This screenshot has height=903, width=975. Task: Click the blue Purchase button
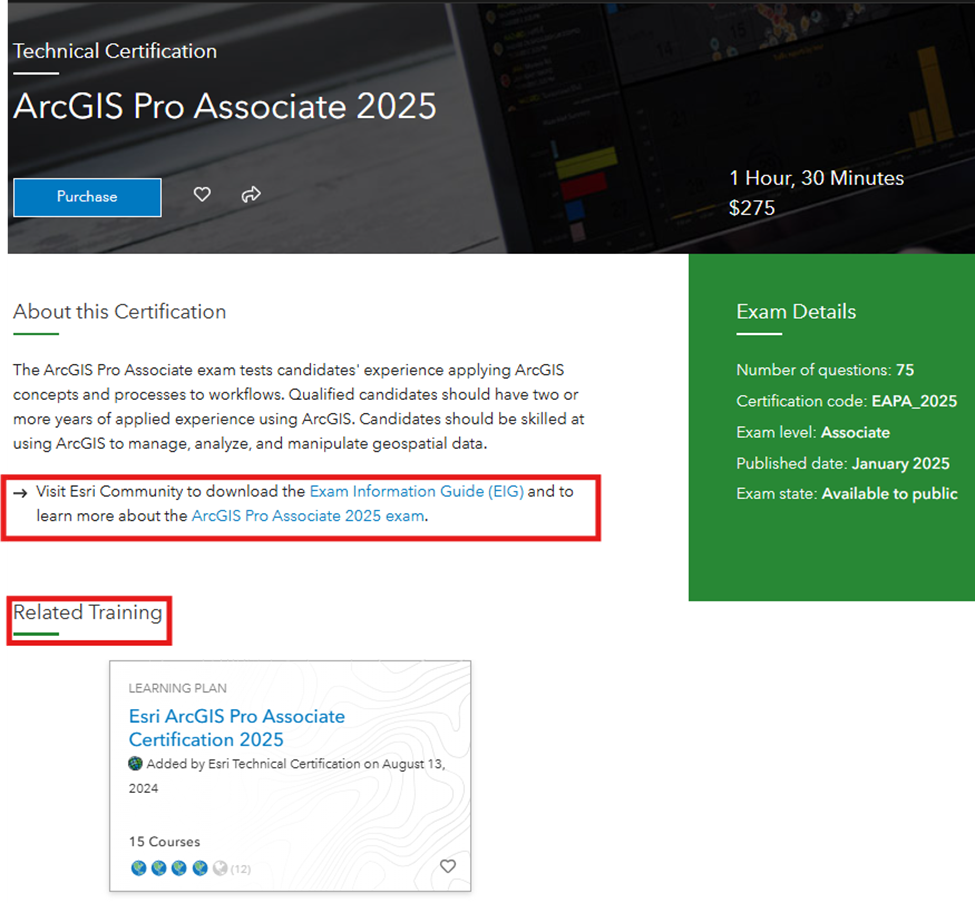coord(87,197)
